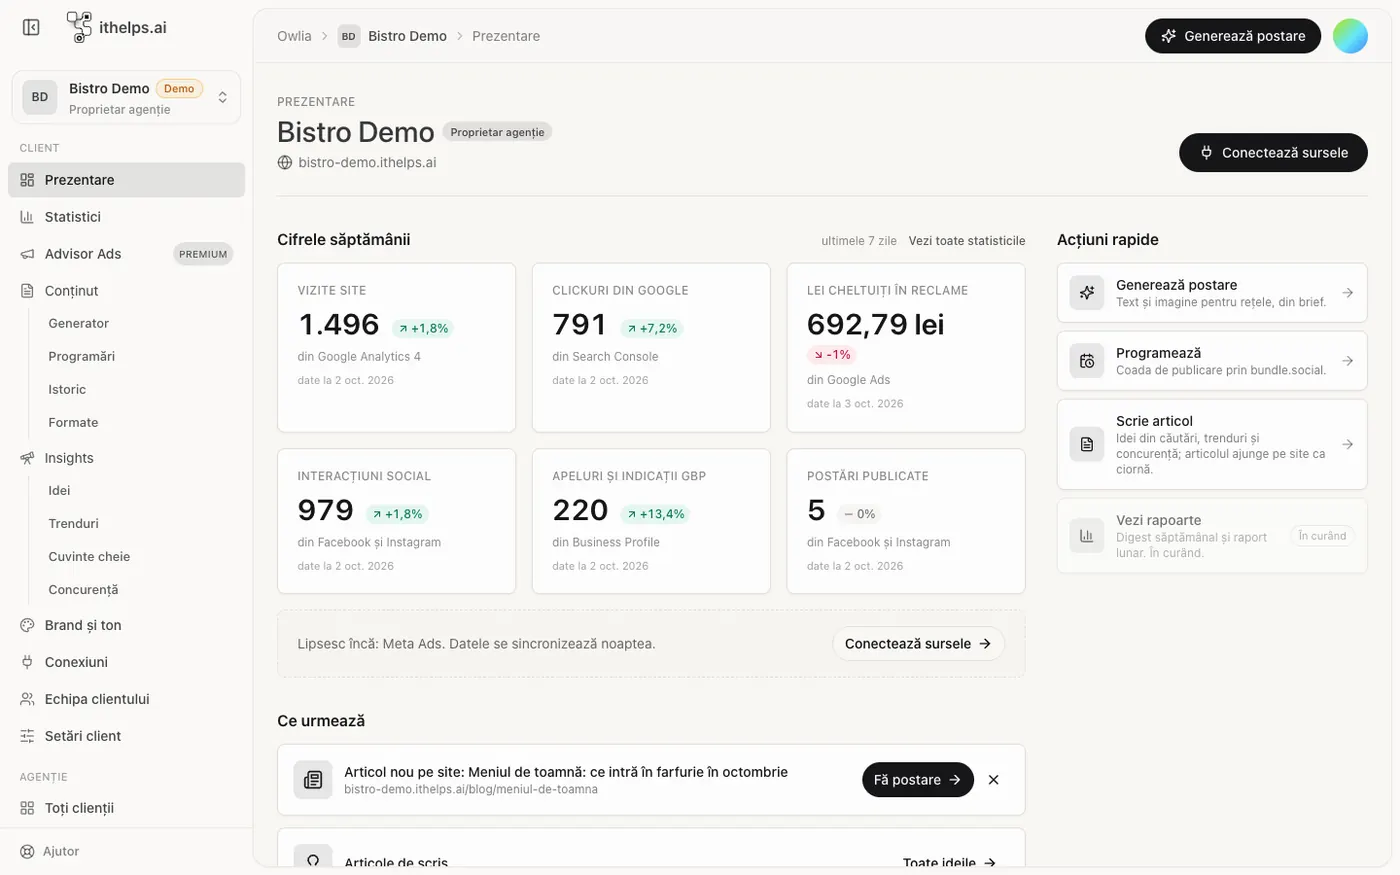Open Trenduri under Insights
This screenshot has width=1400, height=875.
(73, 523)
